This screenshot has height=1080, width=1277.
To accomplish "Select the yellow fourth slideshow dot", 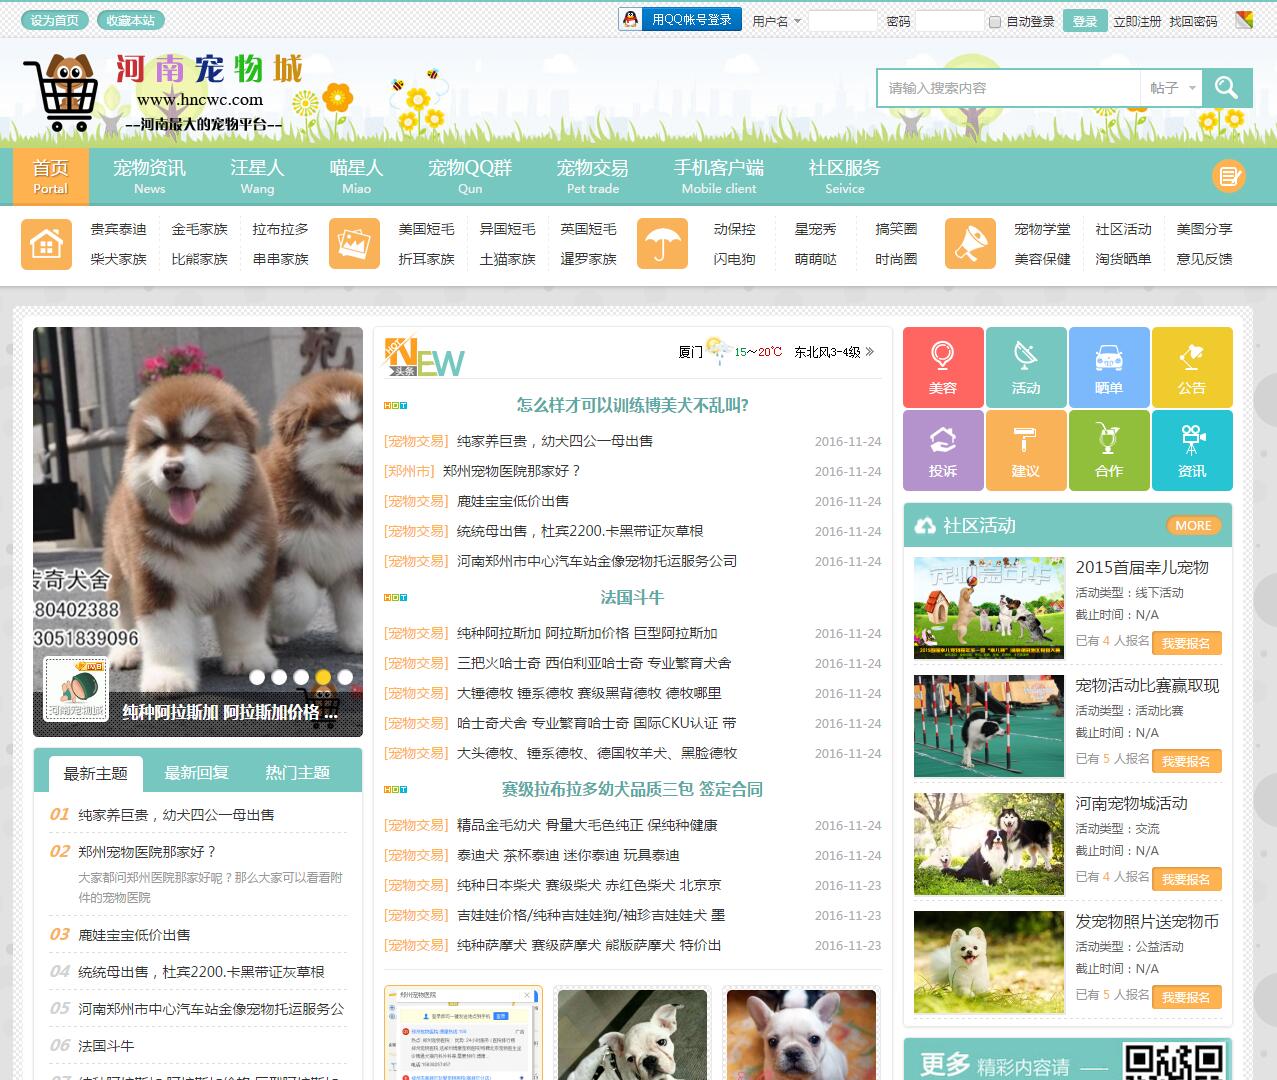I will (x=323, y=677).
